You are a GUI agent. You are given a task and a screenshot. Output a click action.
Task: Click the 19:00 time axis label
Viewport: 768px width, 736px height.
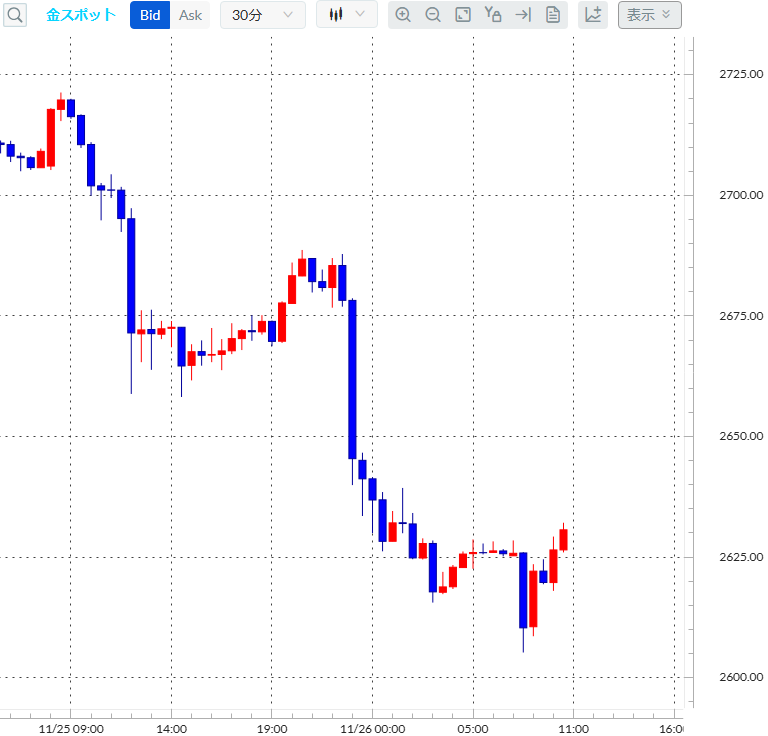[x=272, y=729]
